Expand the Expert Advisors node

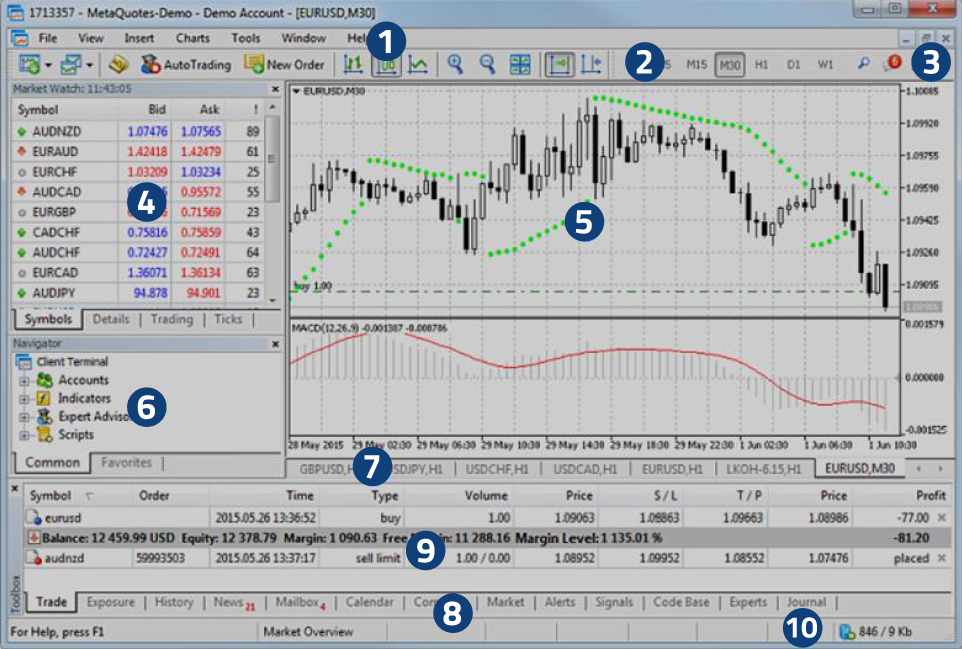(24, 418)
